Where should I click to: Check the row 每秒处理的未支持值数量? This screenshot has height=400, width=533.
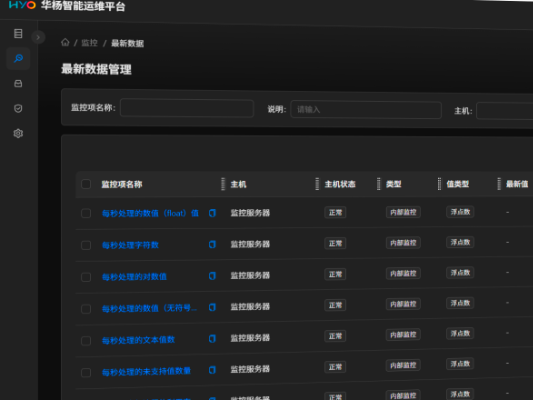point(86,373)
